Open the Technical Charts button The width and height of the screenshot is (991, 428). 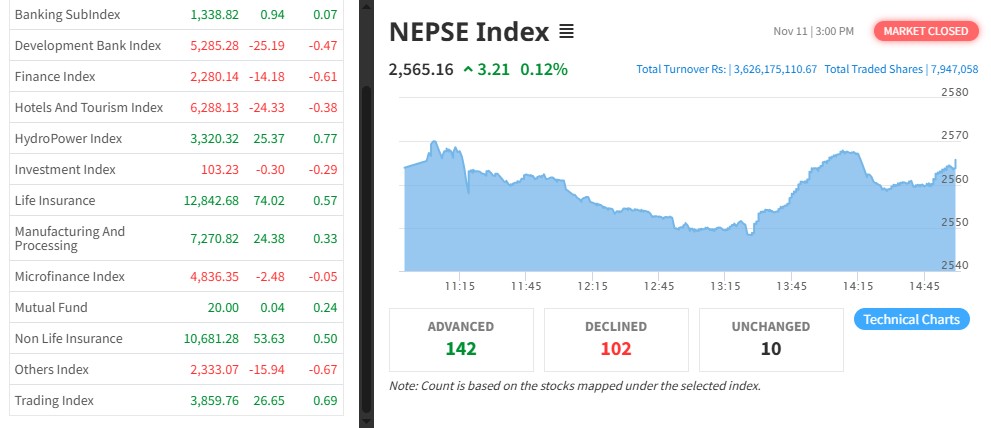(911, 320)
